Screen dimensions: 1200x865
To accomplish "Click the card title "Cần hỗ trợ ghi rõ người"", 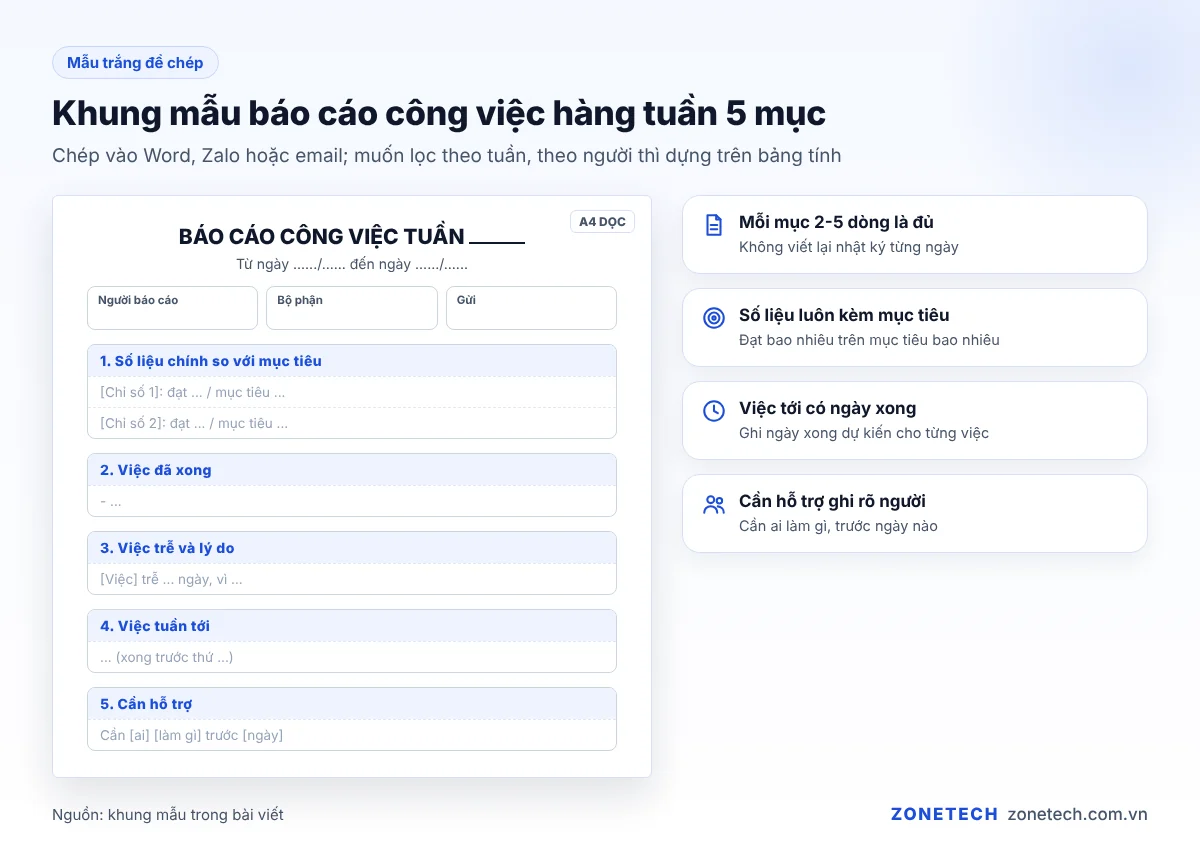I will tap(832, 501).
